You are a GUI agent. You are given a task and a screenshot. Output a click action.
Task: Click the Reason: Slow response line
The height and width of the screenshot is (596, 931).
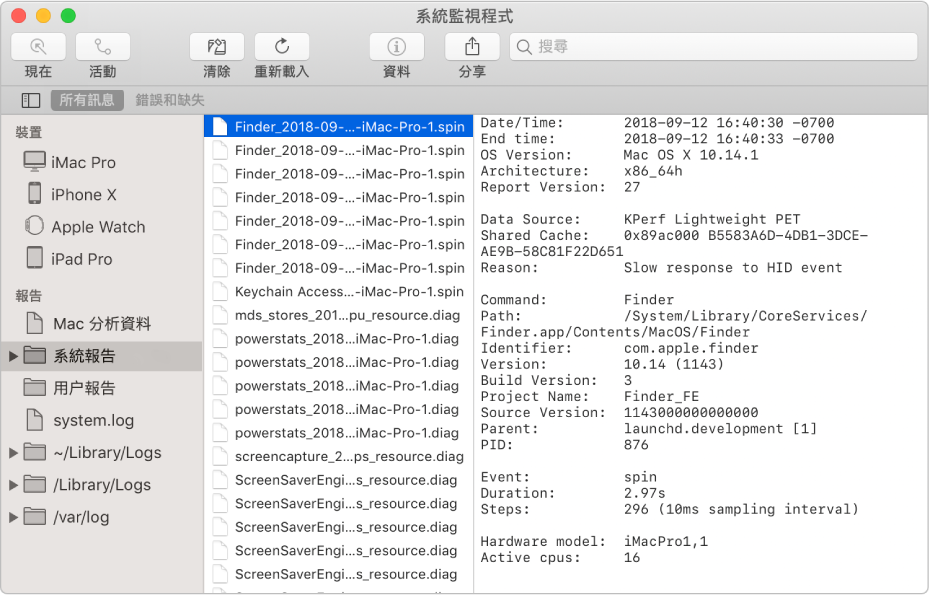pyautogui.click(x=661, y=268)
